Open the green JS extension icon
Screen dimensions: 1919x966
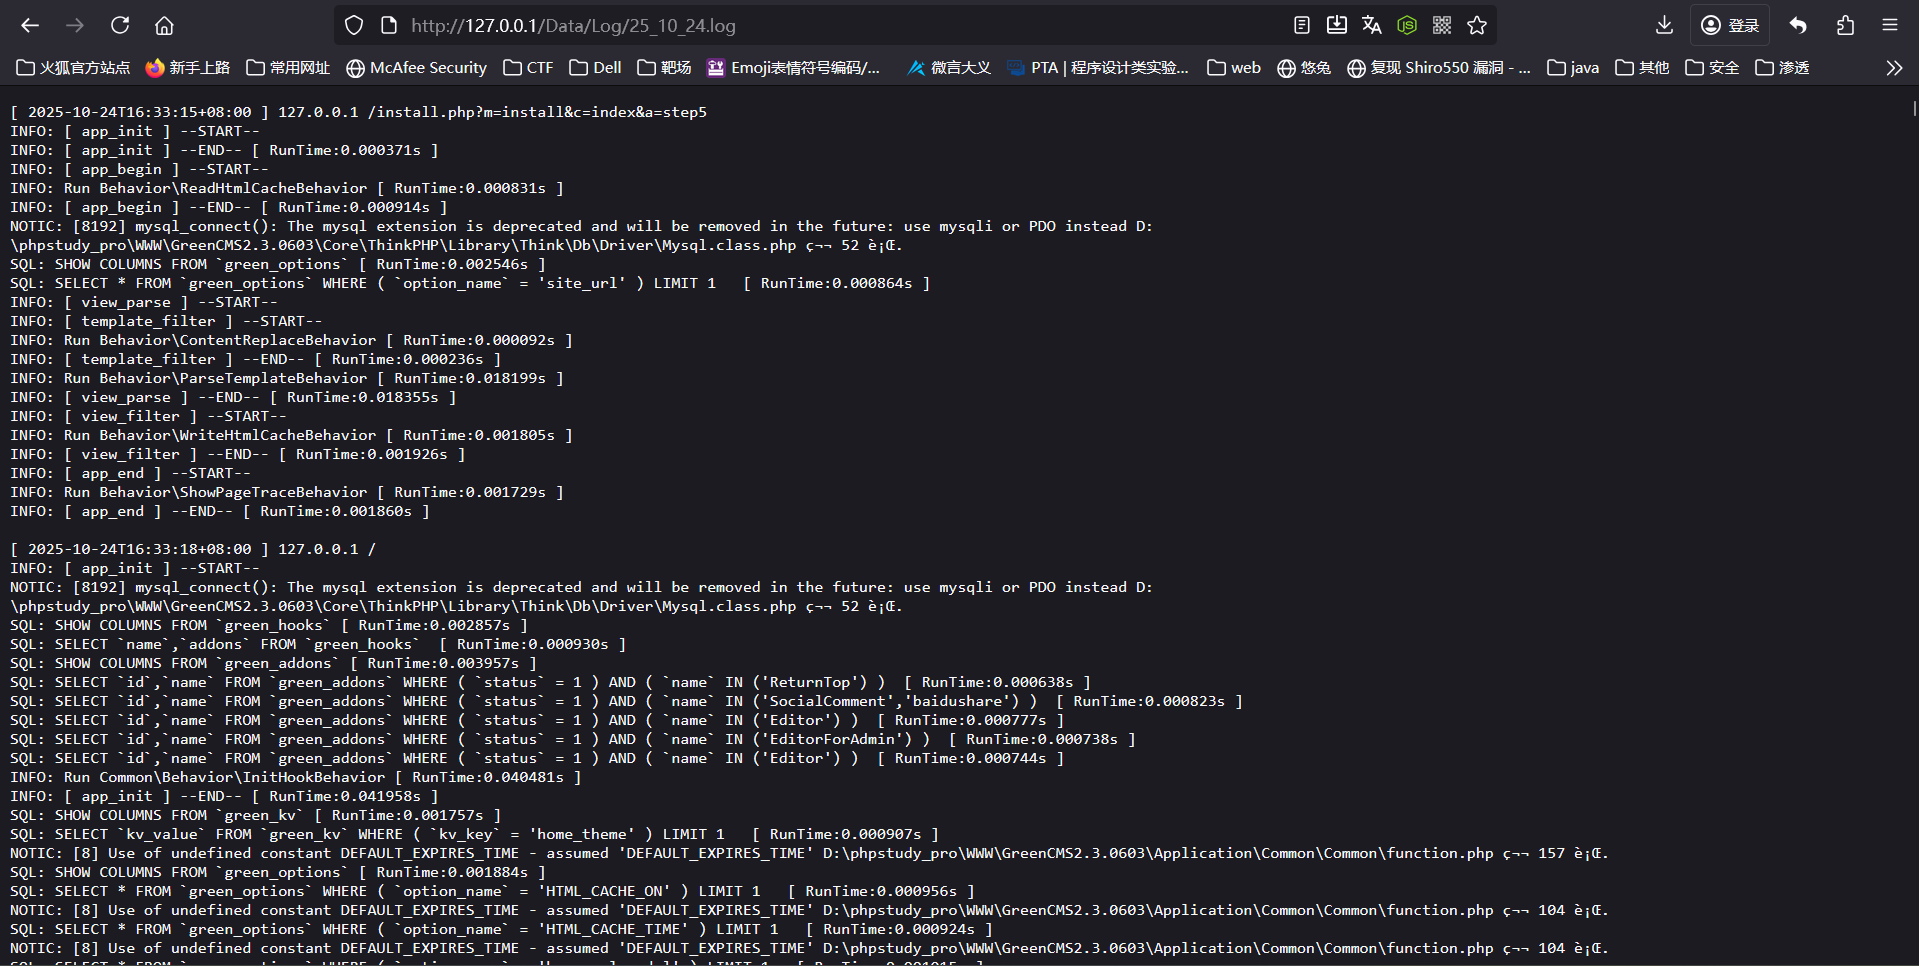click(1407, 25)
